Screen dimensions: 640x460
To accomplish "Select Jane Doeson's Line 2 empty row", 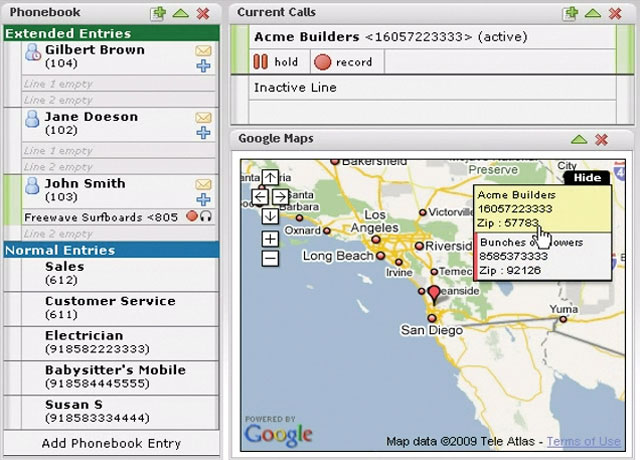I will (x=119, y=167).
